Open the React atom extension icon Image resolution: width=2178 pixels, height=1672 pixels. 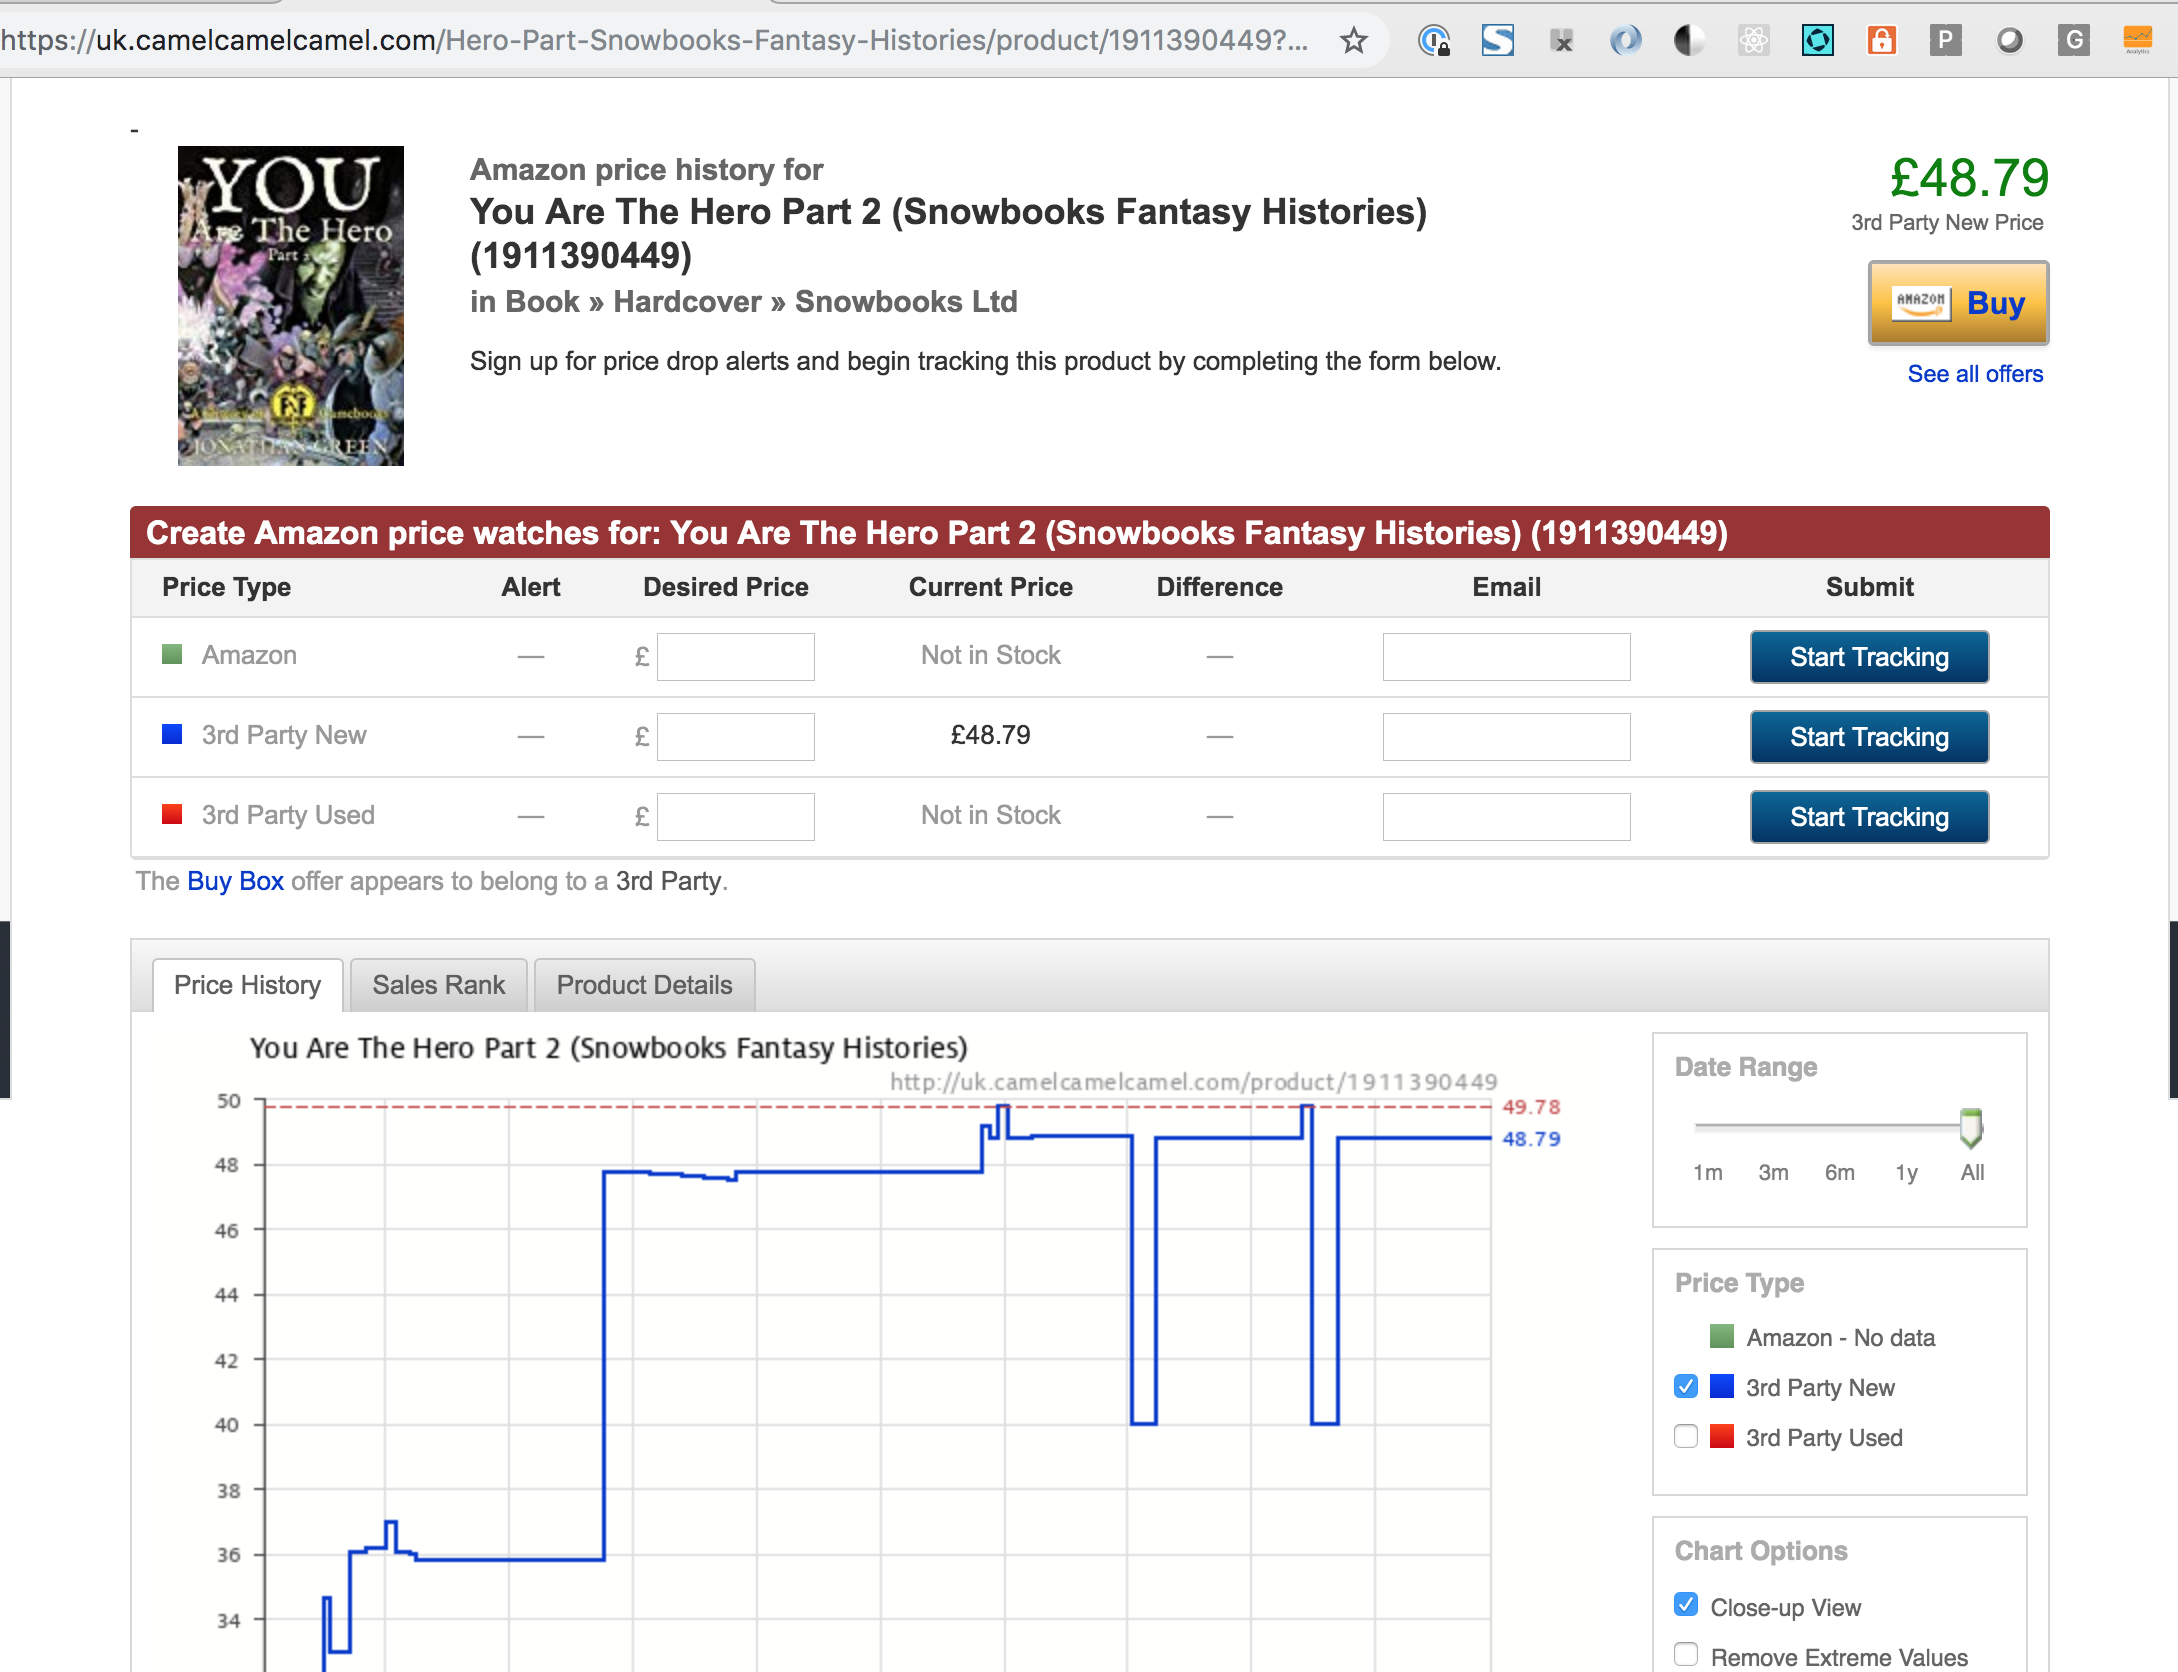[1753, 40]
